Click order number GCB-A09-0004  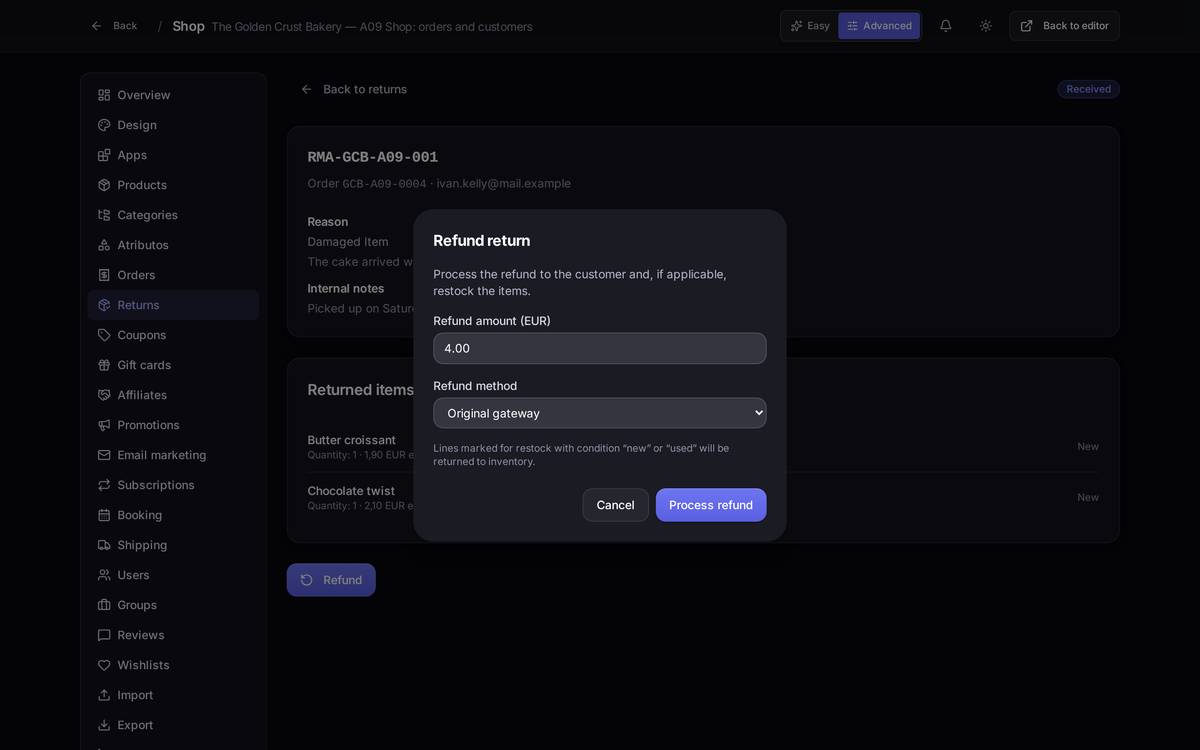tap(385, 184)
